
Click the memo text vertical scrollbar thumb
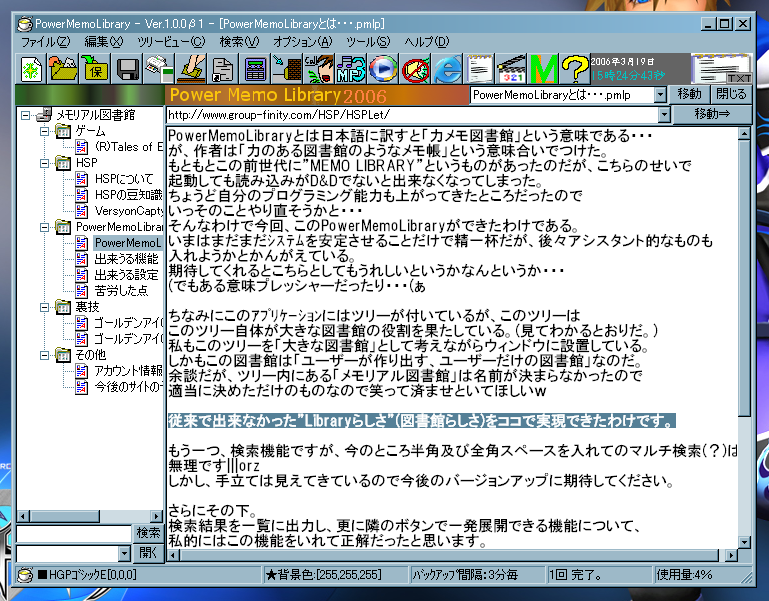click(744, 280)
